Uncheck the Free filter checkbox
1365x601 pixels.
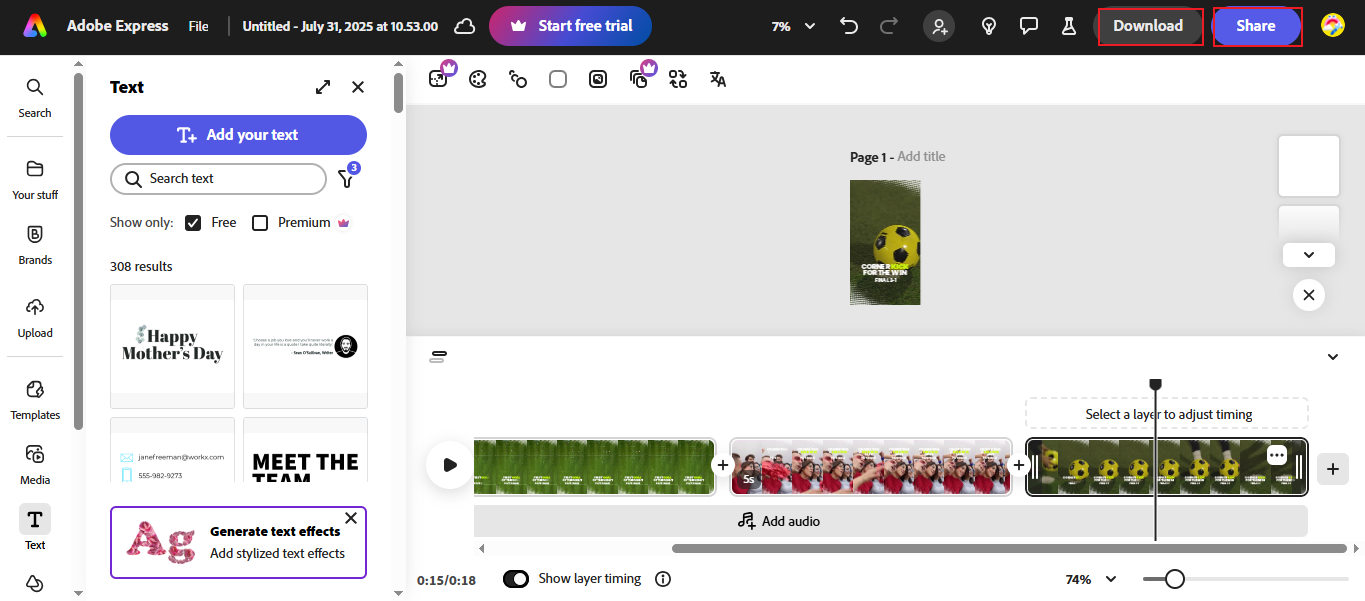[x=193, y=223]
